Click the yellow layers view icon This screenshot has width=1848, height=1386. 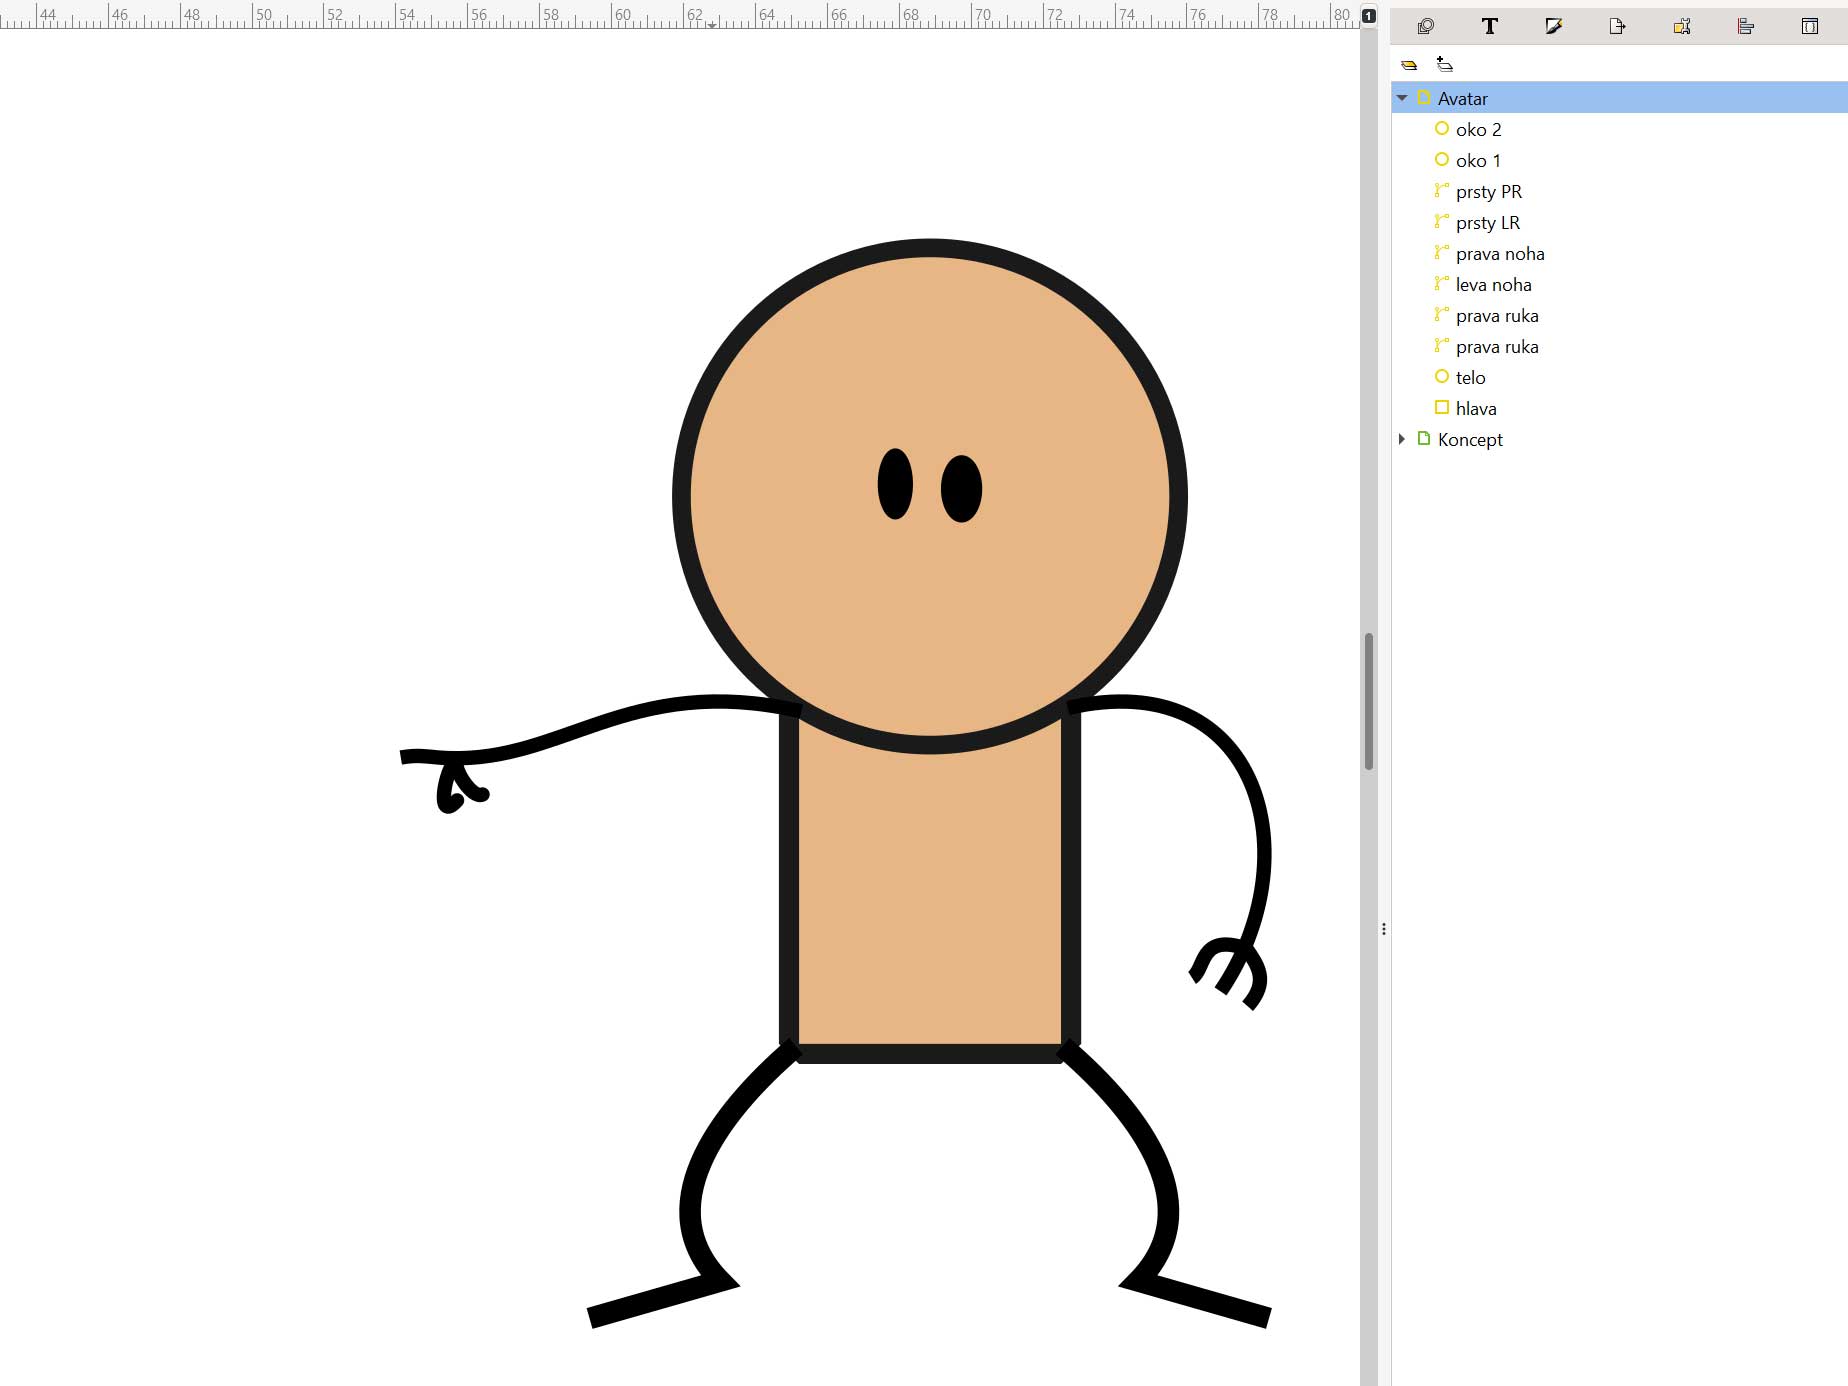click(1409, 65)
